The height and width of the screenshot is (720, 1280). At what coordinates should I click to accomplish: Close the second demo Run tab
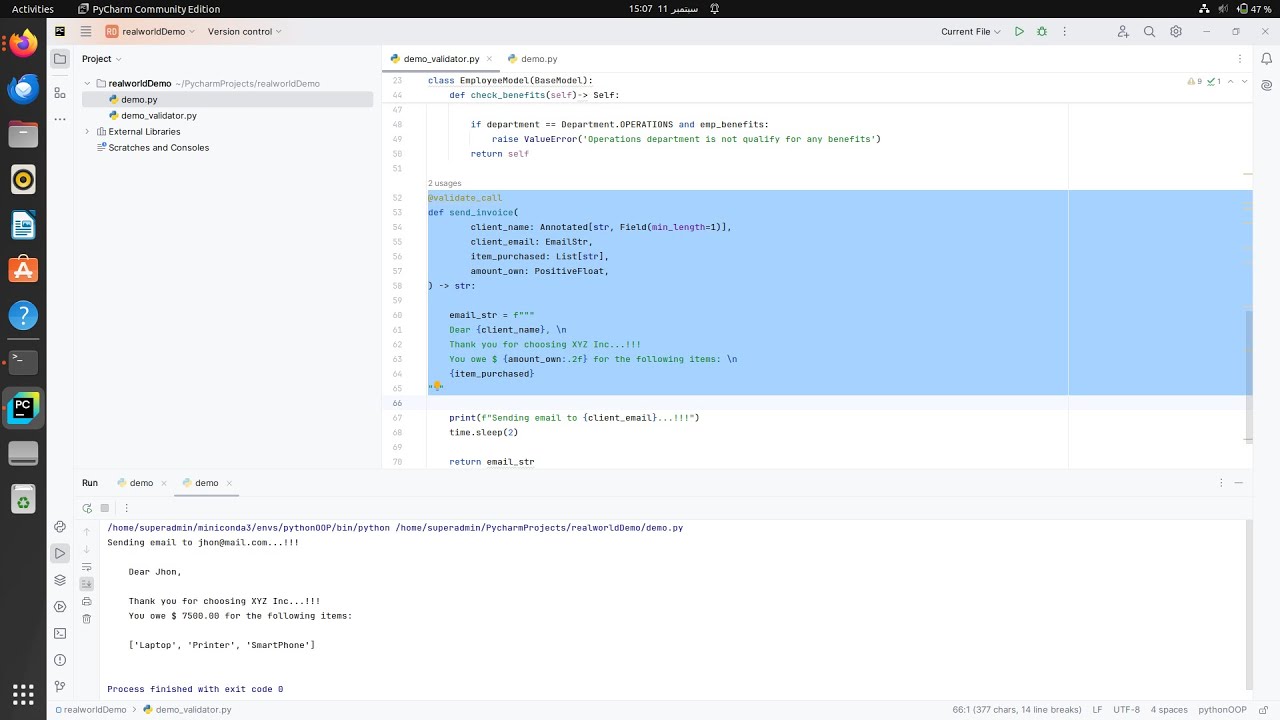(x=229, y=483)
